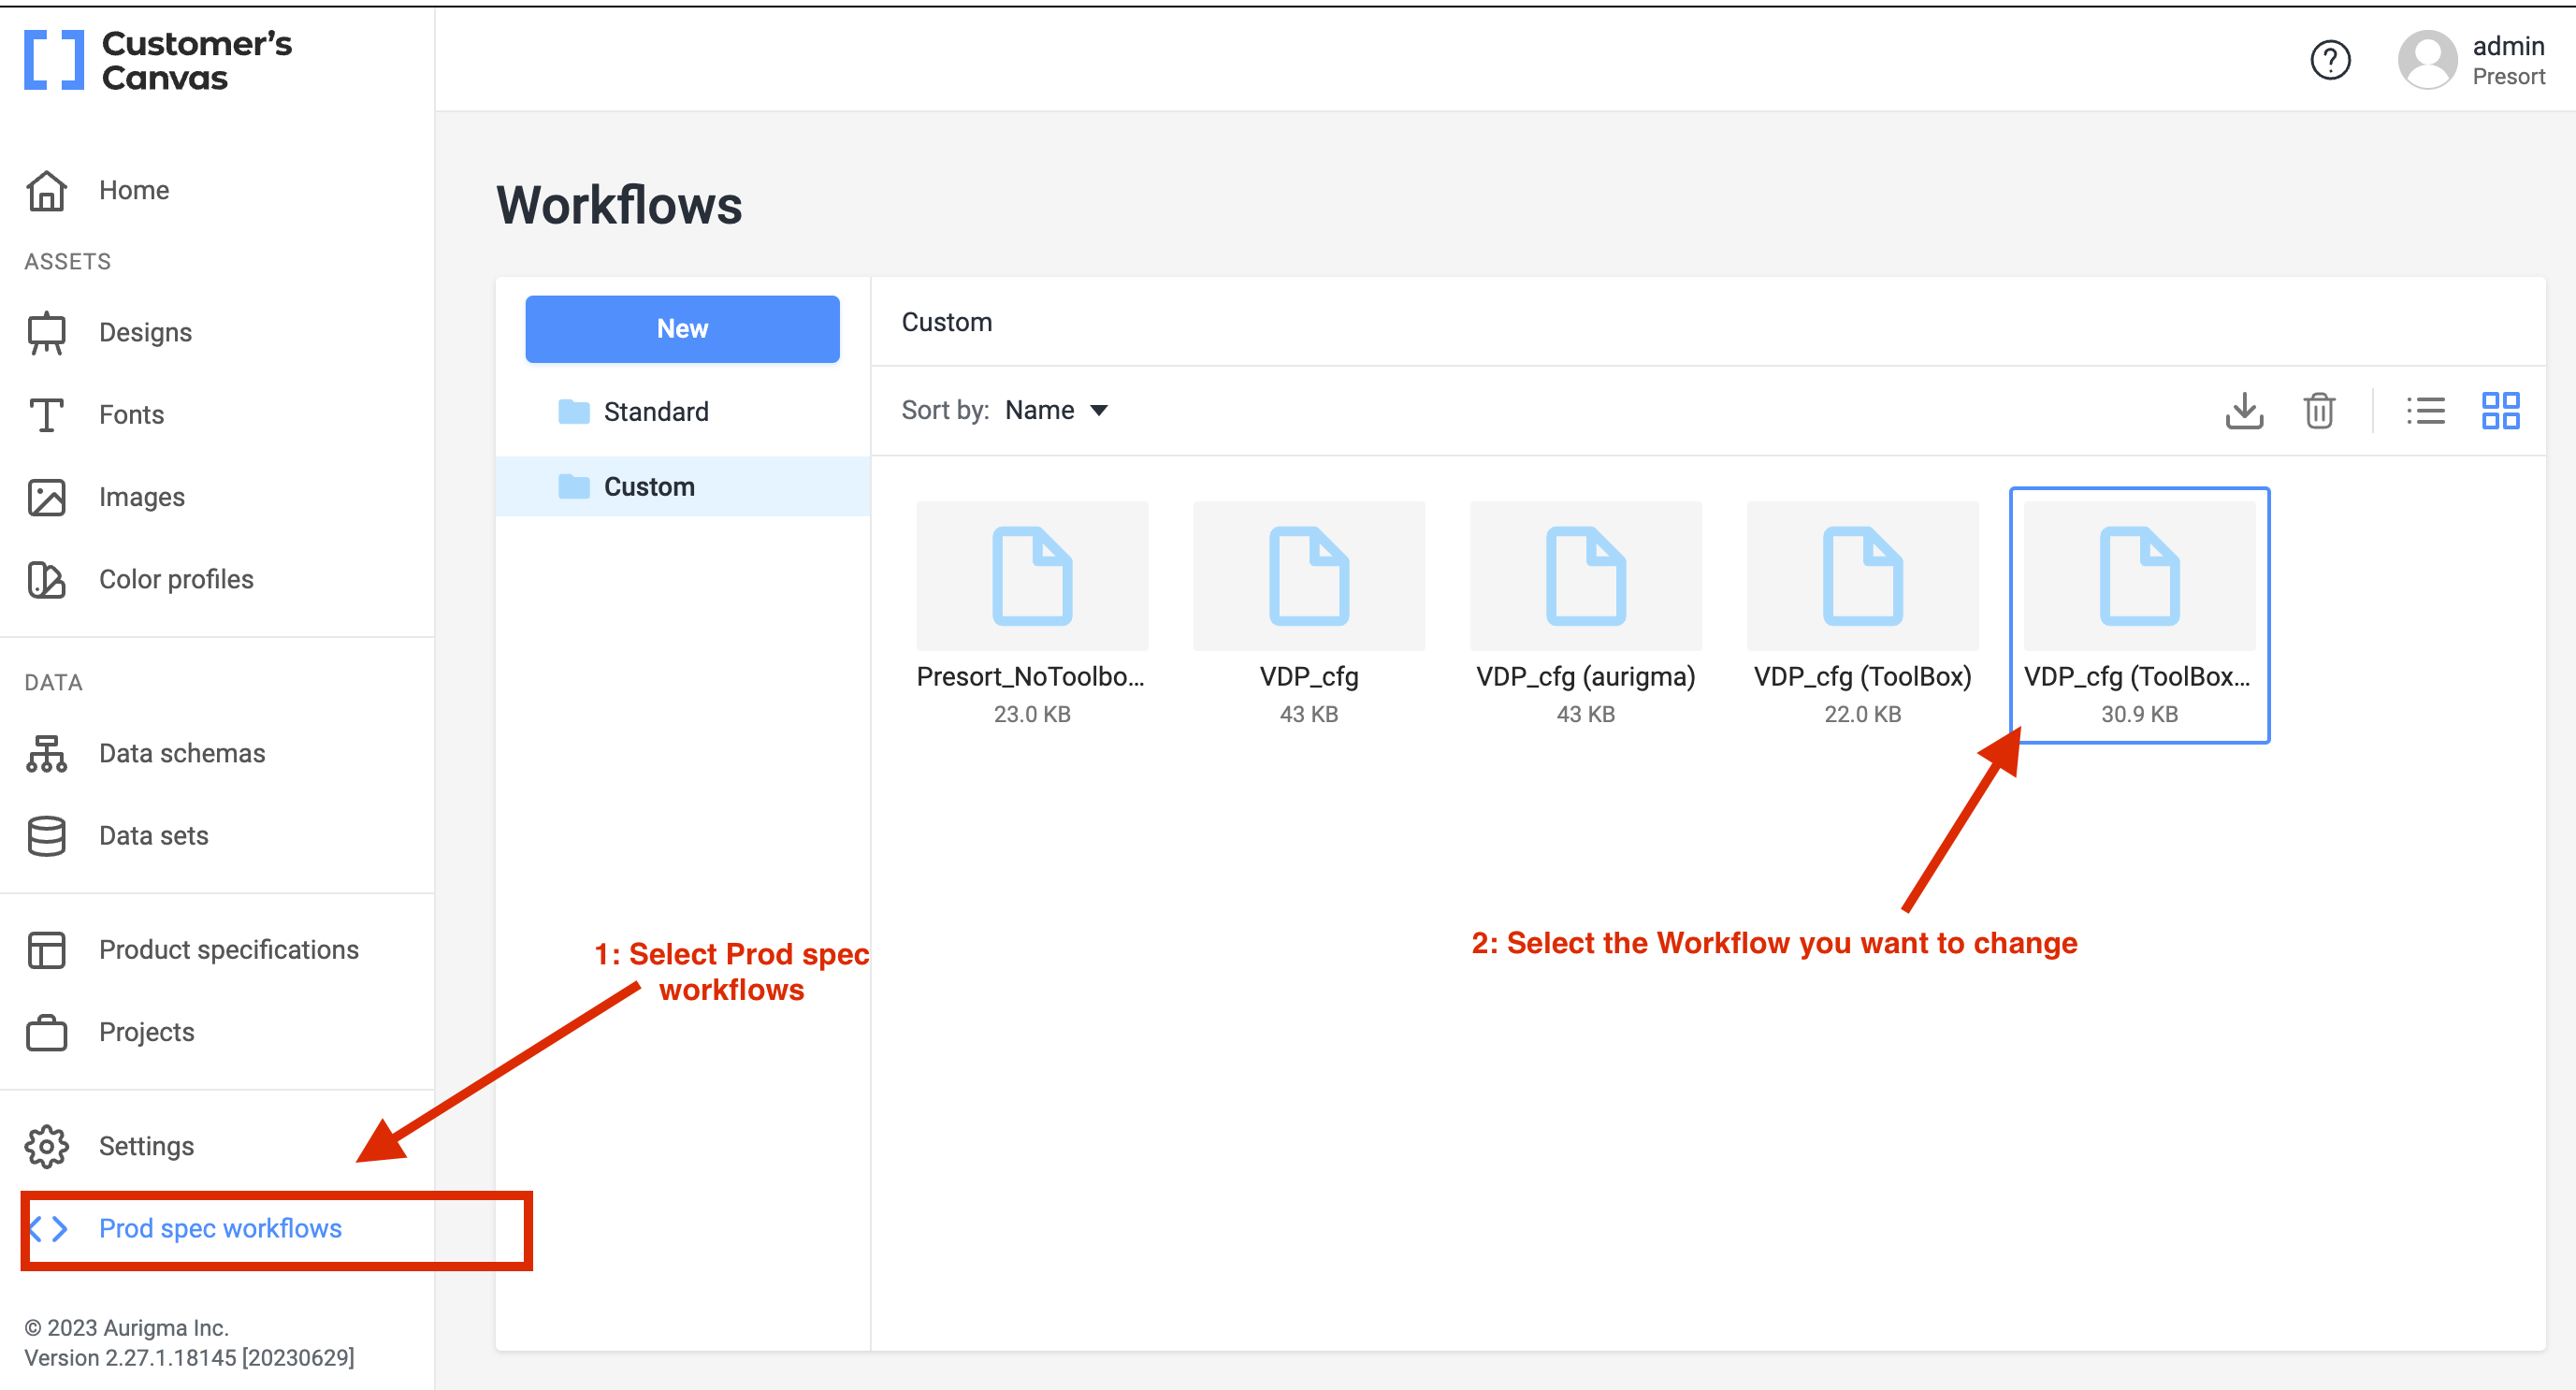
Task: Open Projects page
Action: 146,1032
